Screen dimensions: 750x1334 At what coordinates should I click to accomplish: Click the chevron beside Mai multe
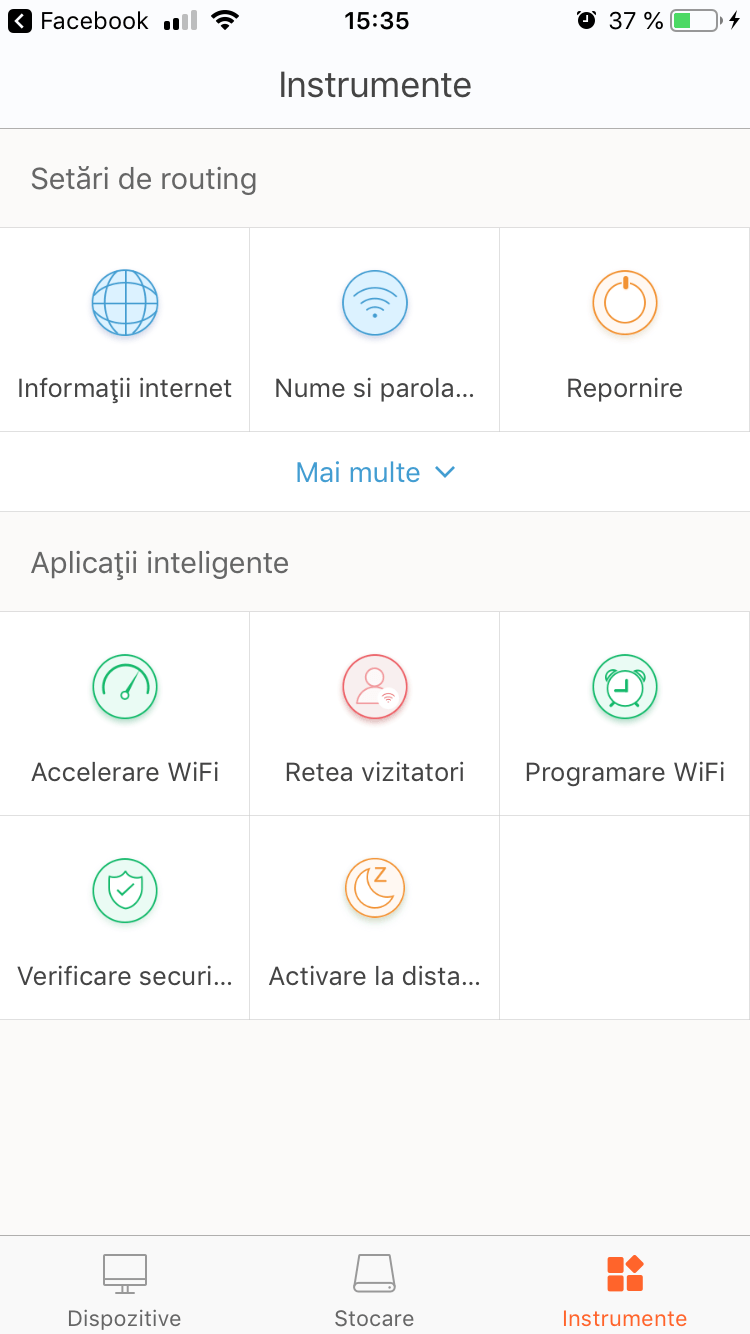coord(446,472)
